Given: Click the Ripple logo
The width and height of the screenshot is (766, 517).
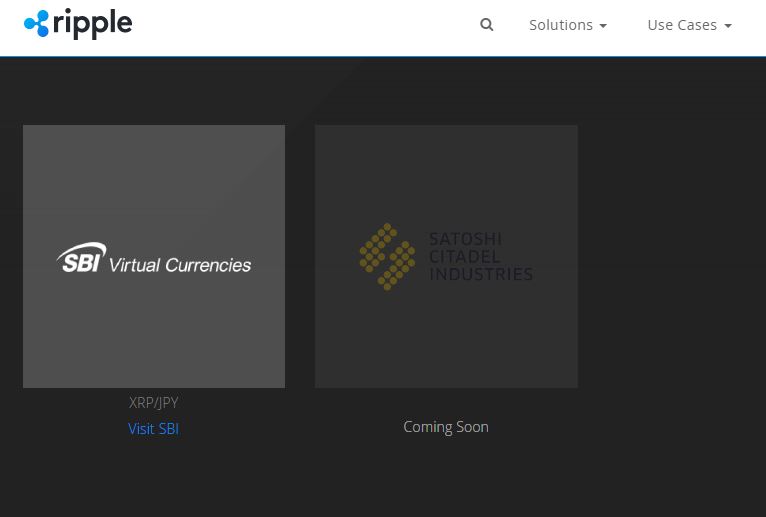Looking at the screenshot, I should [78, 23].
